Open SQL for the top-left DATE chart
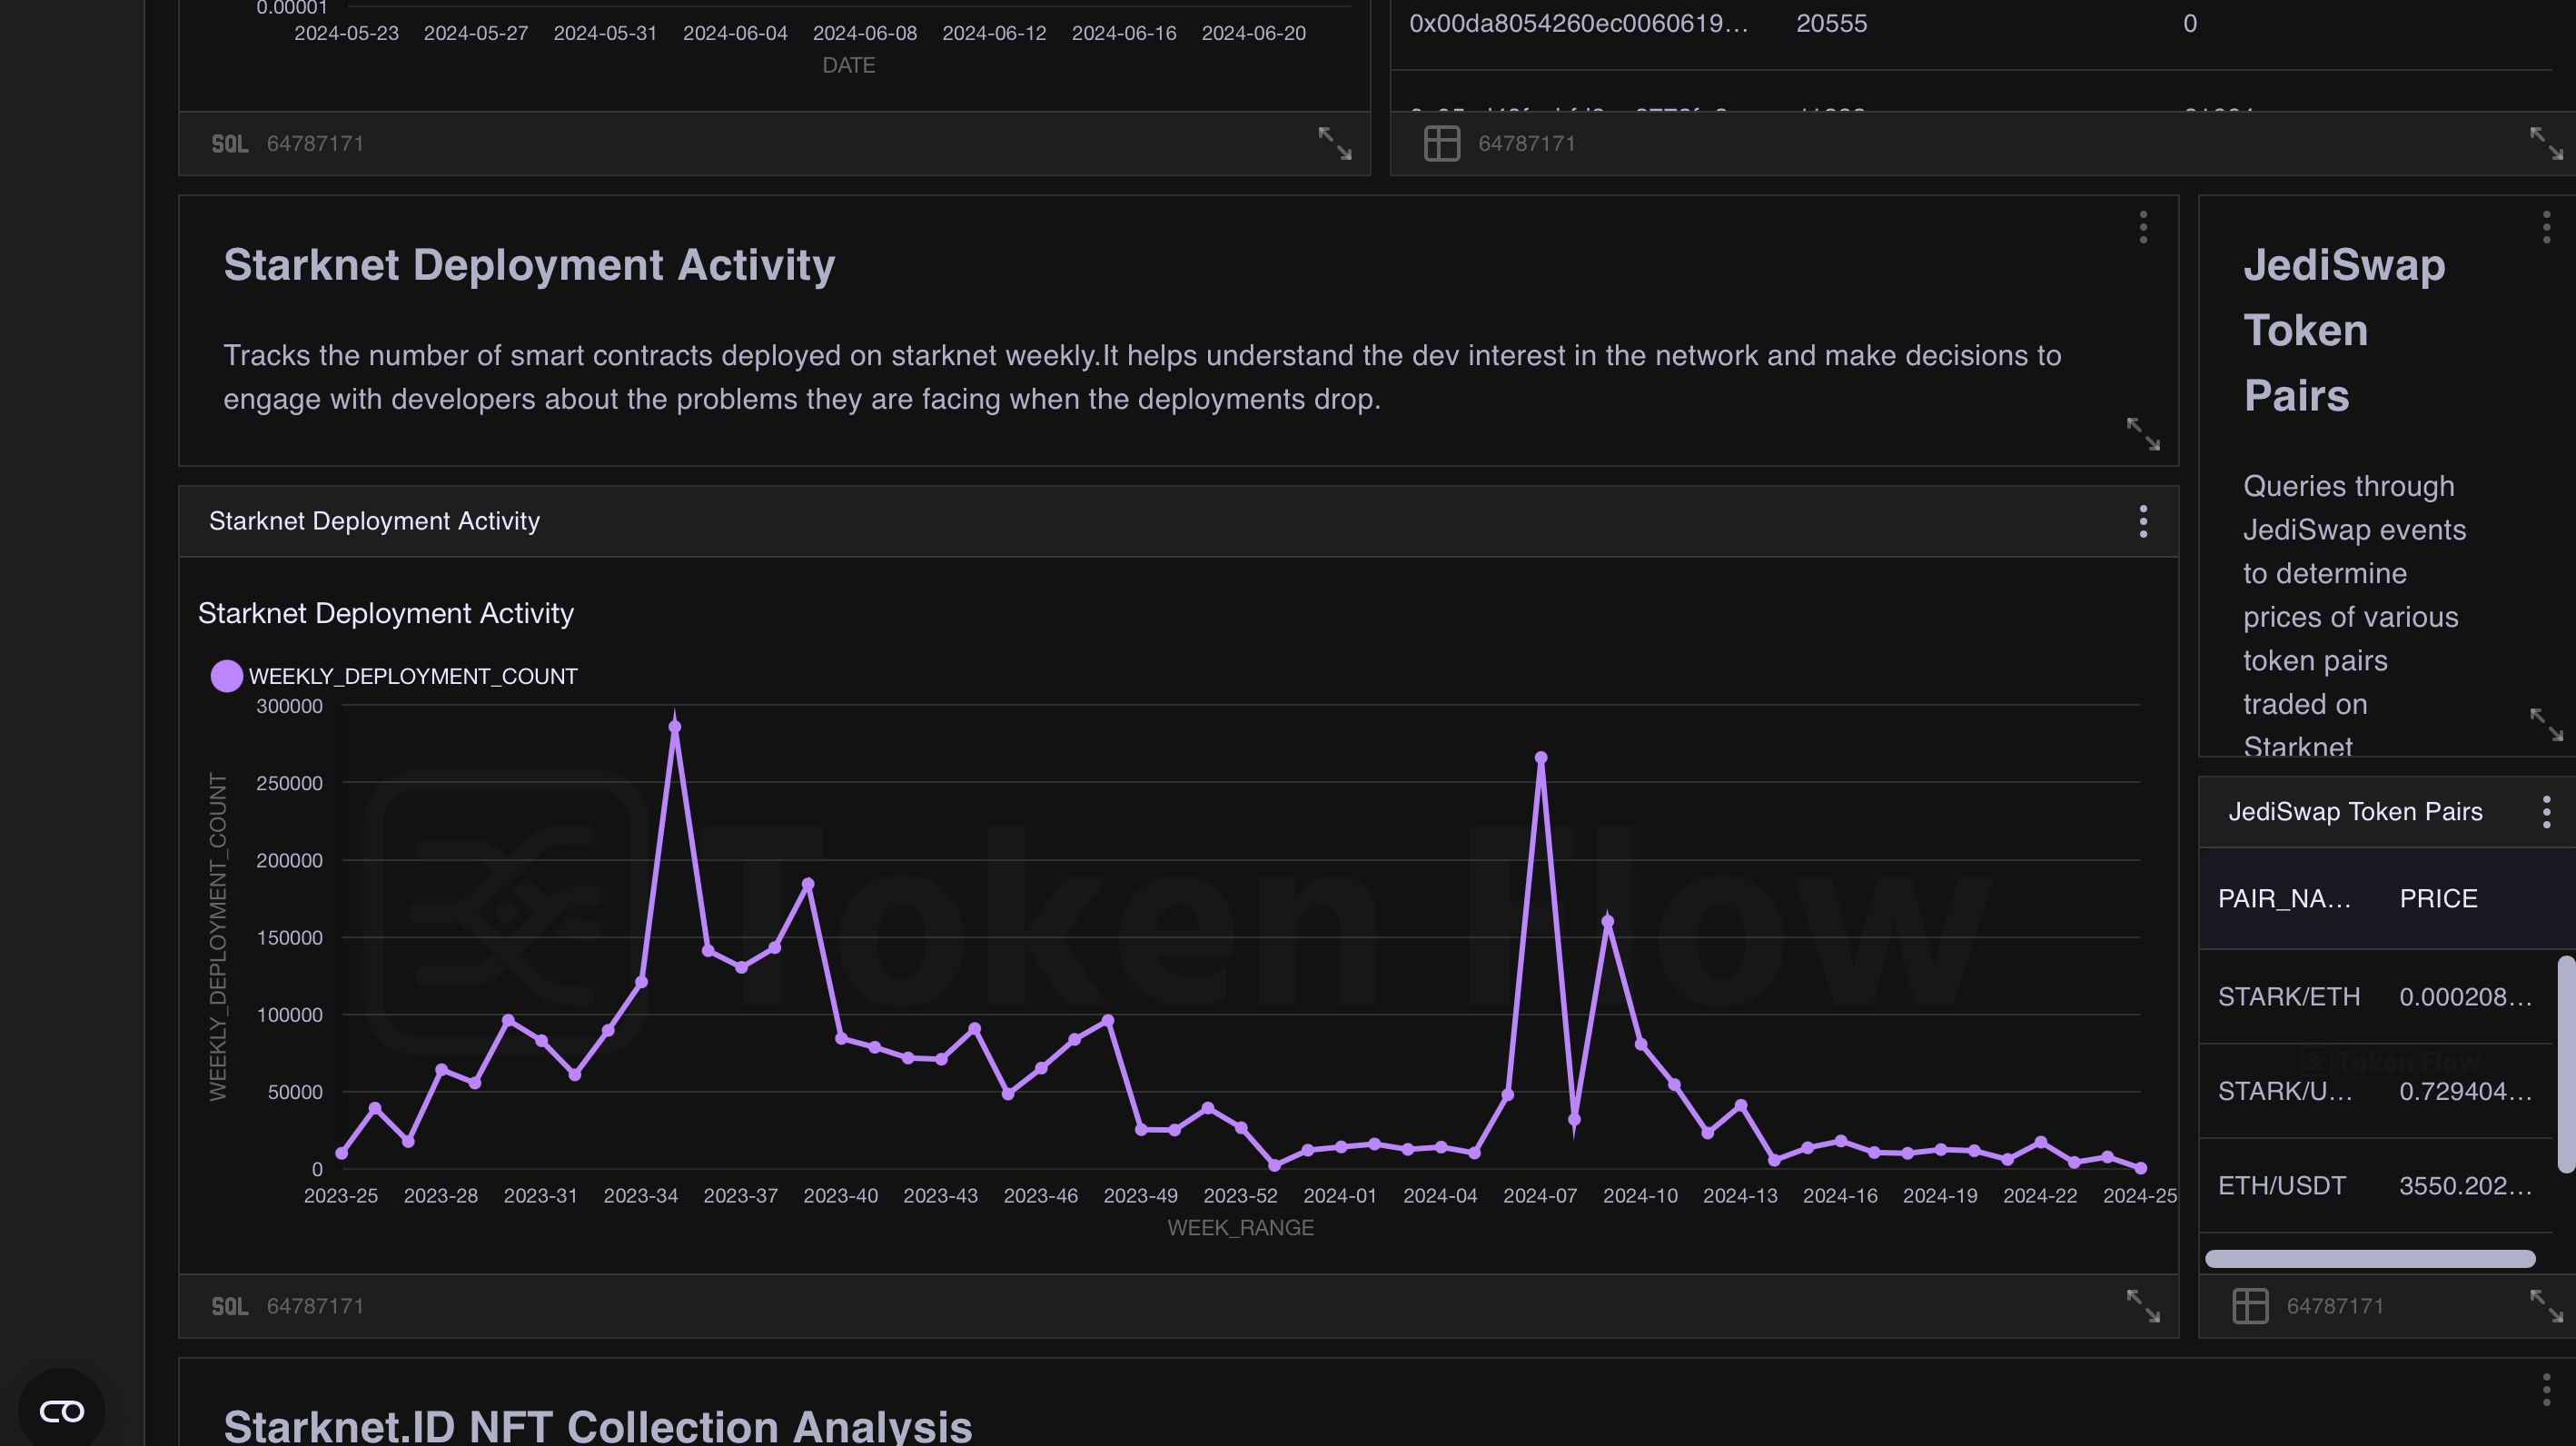 (230, 144)
